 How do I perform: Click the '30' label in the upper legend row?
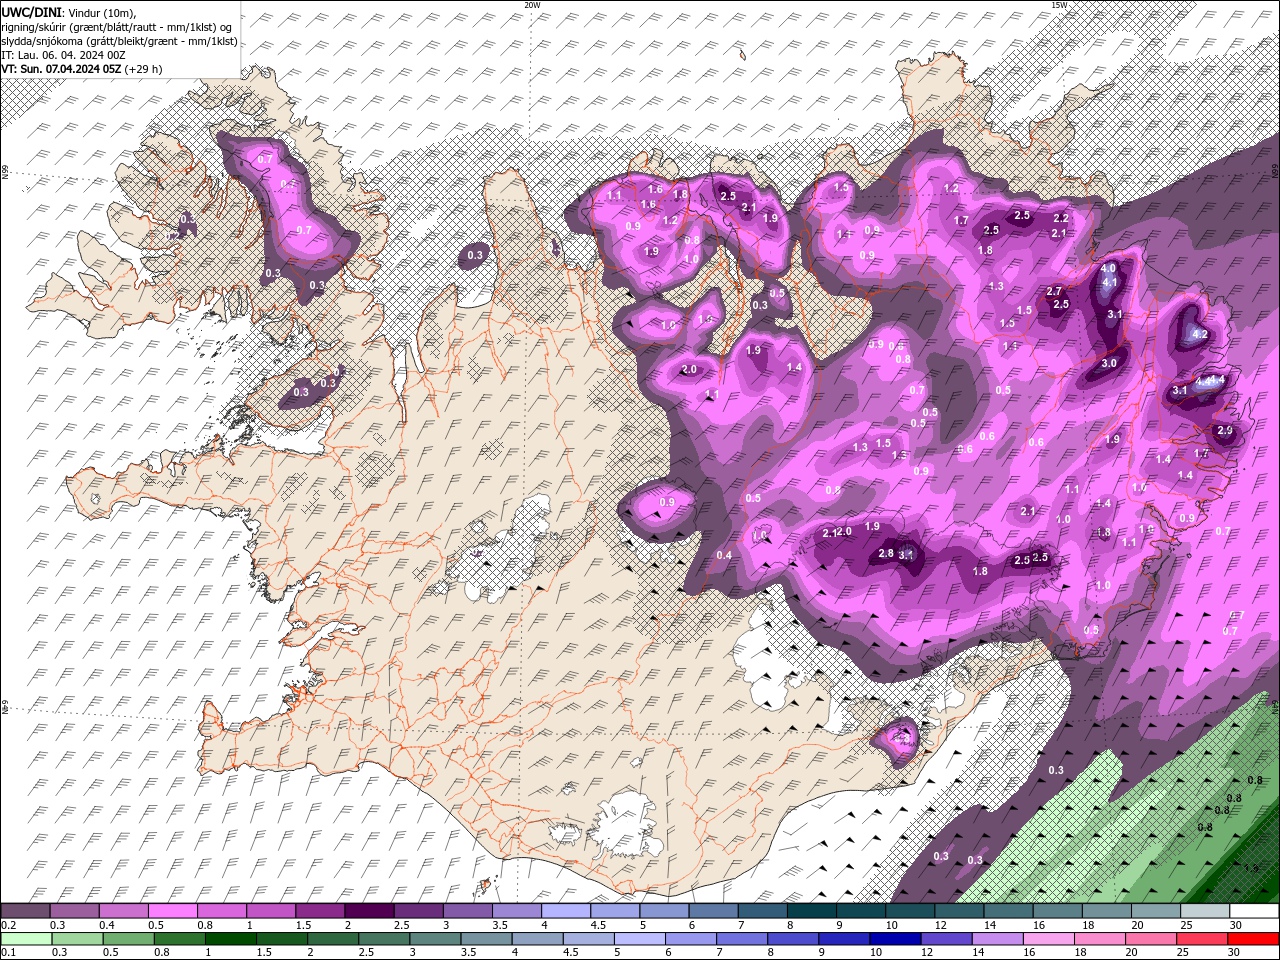pos(1236,925)
